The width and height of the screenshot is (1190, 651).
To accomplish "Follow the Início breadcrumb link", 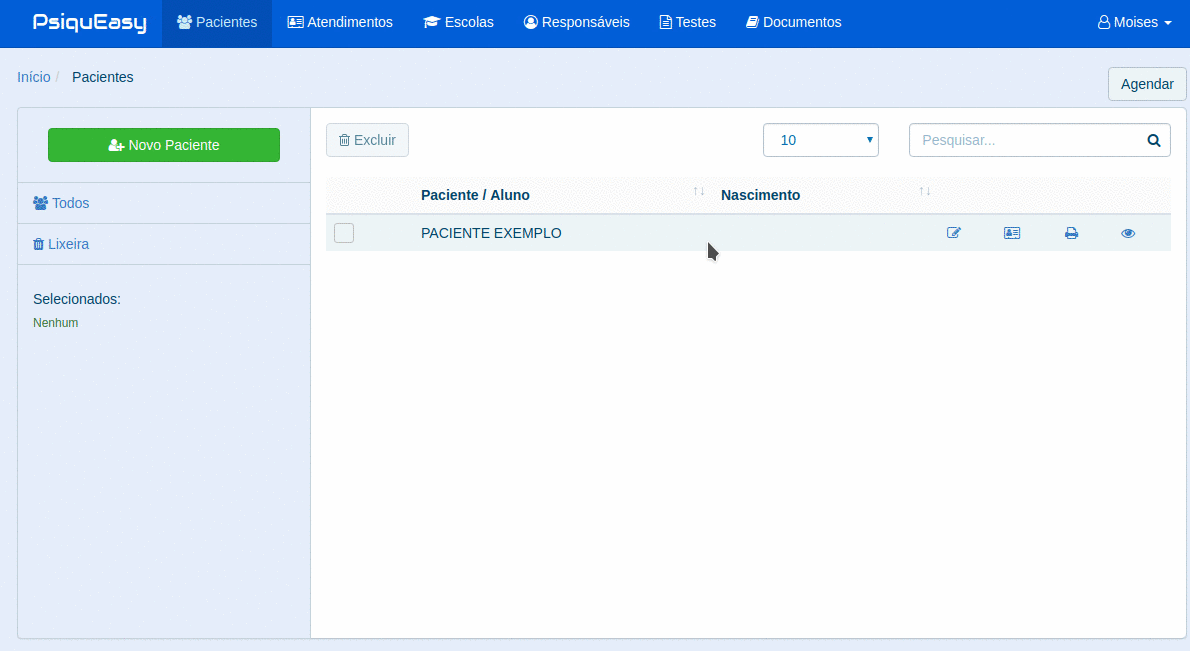I will coord(34,77).
